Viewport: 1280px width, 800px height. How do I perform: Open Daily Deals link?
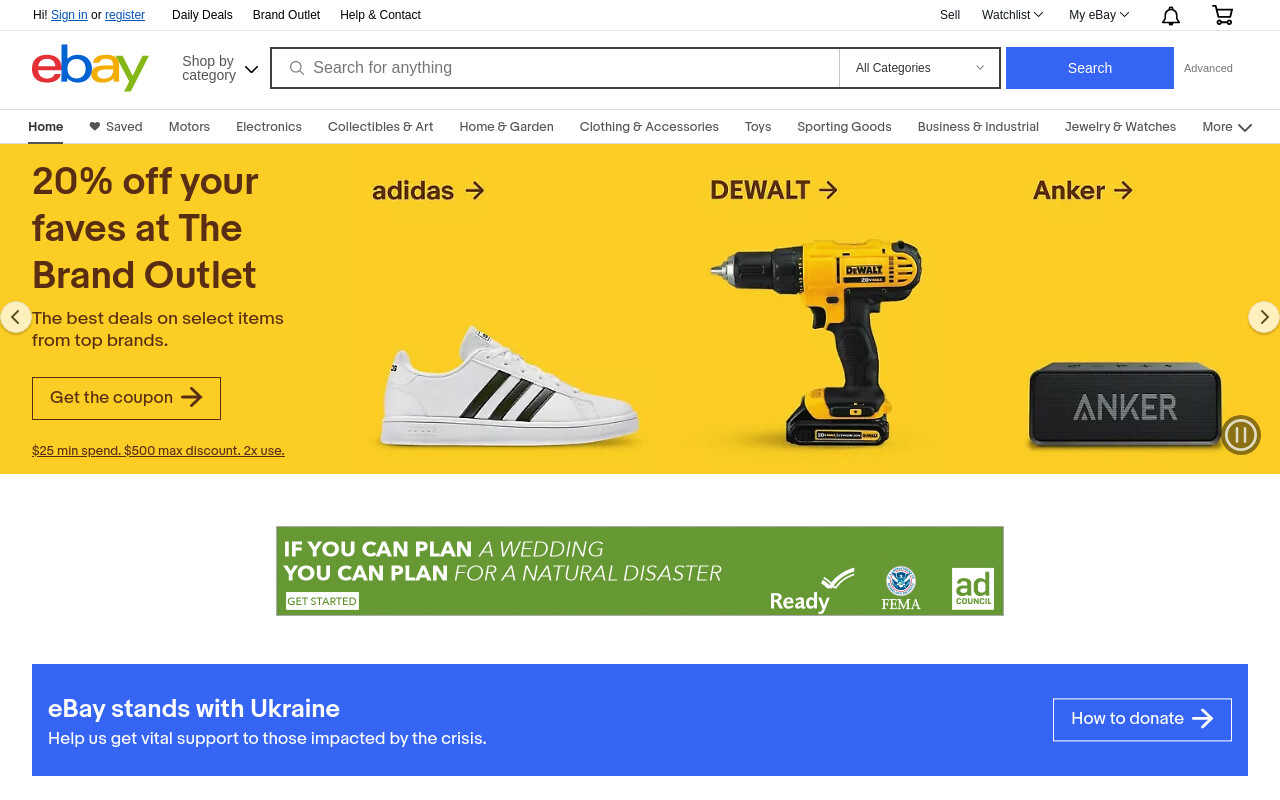pyautogui.click(x=202, y=15)
